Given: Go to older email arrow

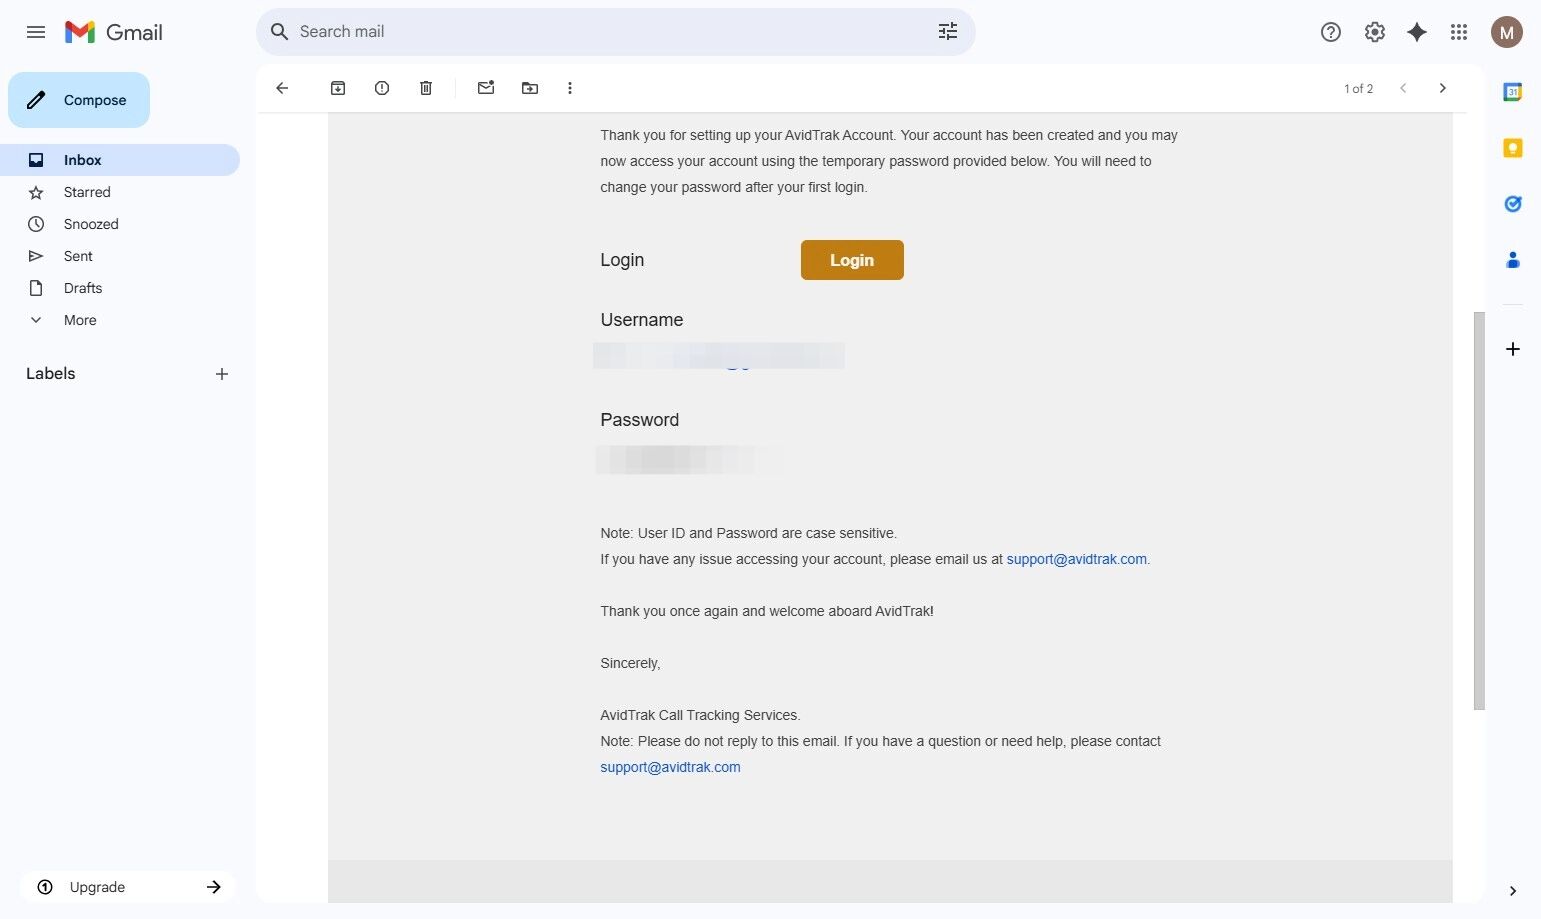Looking at the screenshot, I should [1442, 88].
